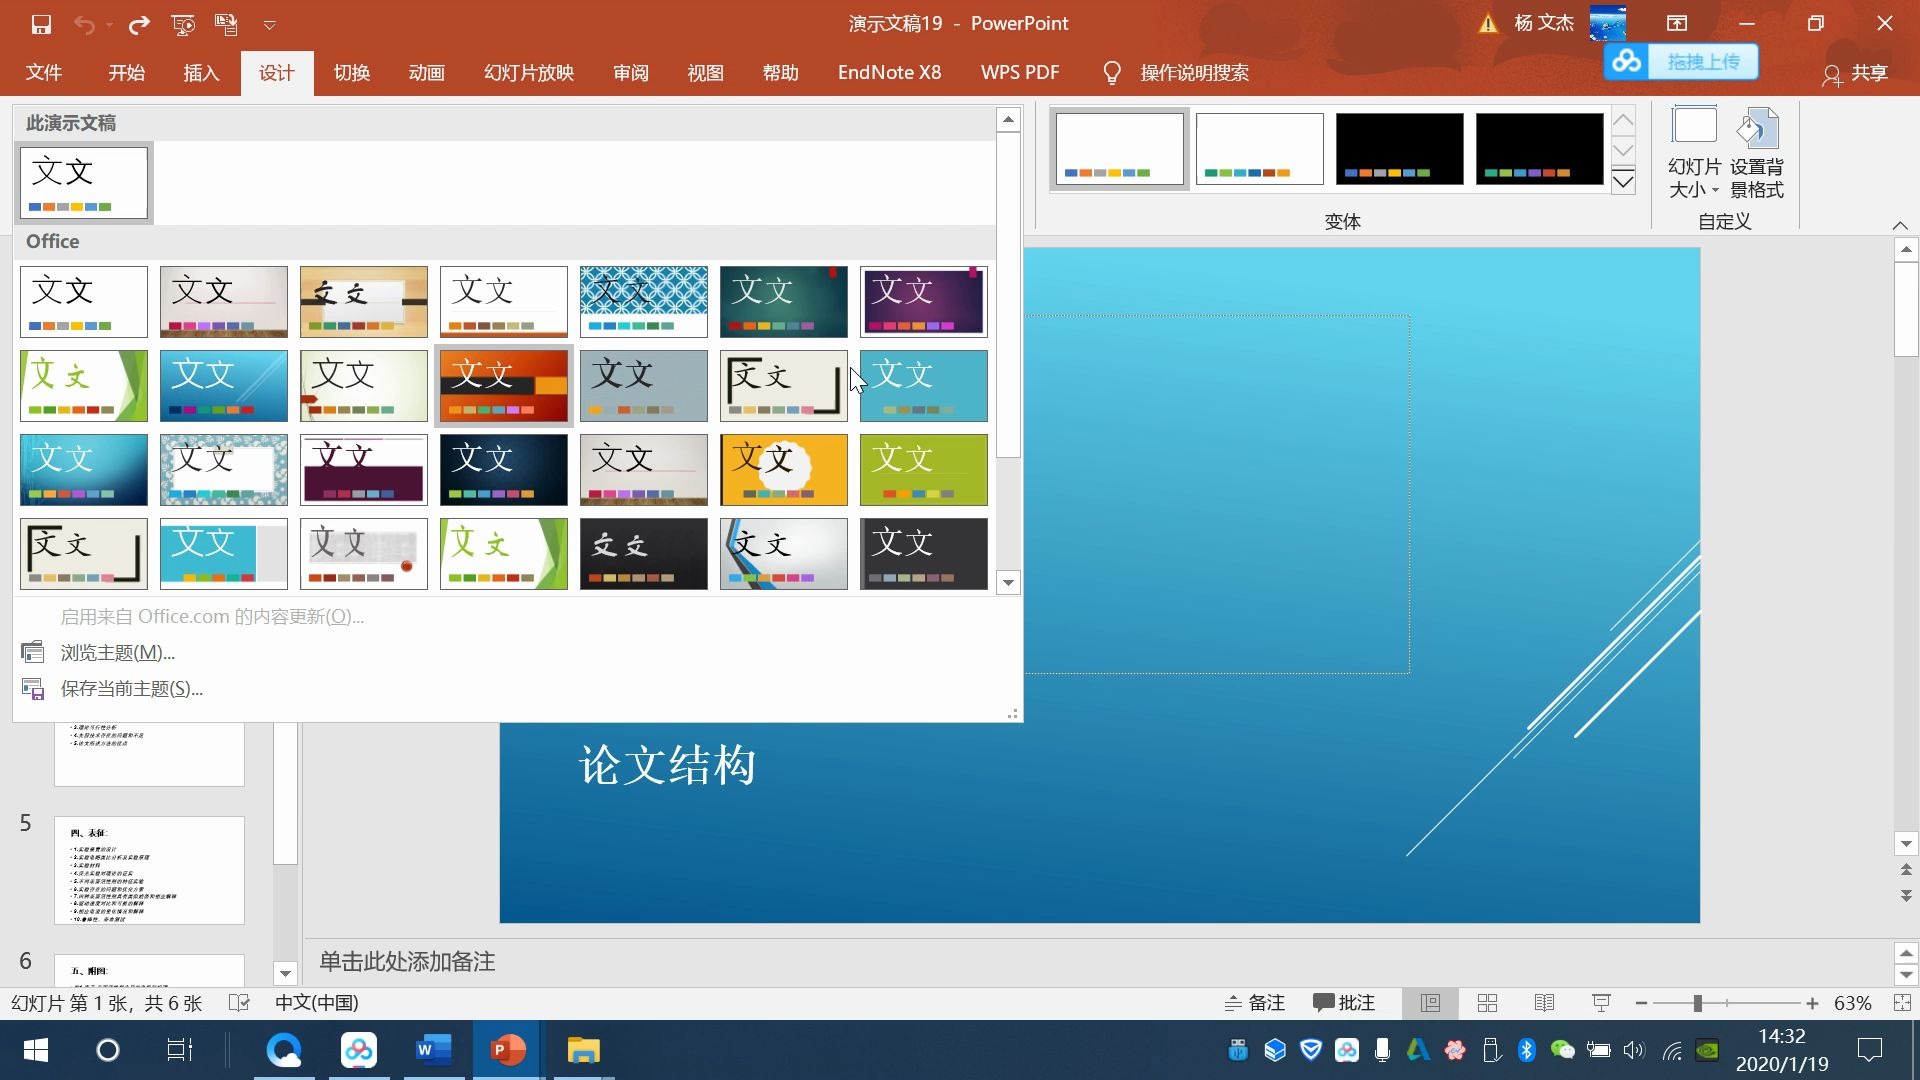Switch to Slide Sorter view icon
1920x1080 pixels.
(1487, 1003)
